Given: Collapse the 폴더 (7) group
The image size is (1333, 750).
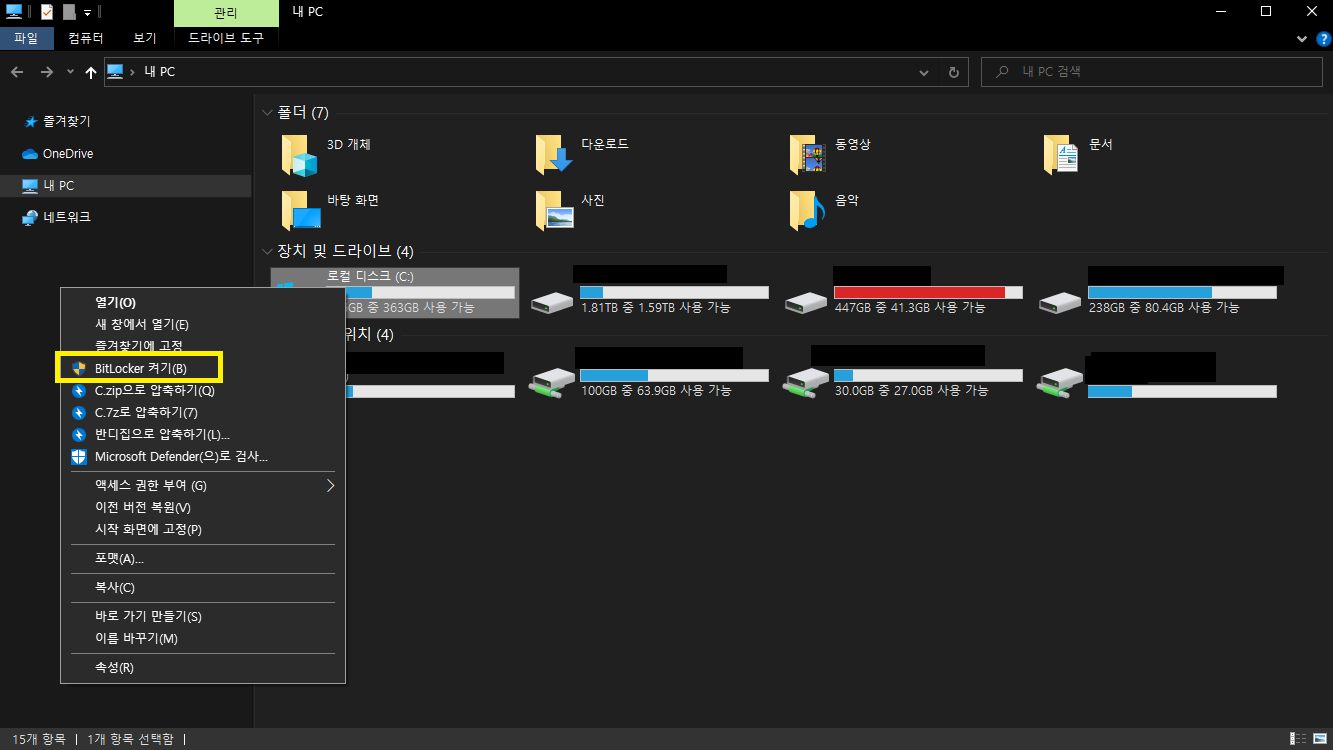Looking at the screenshot, I should 267,113.
